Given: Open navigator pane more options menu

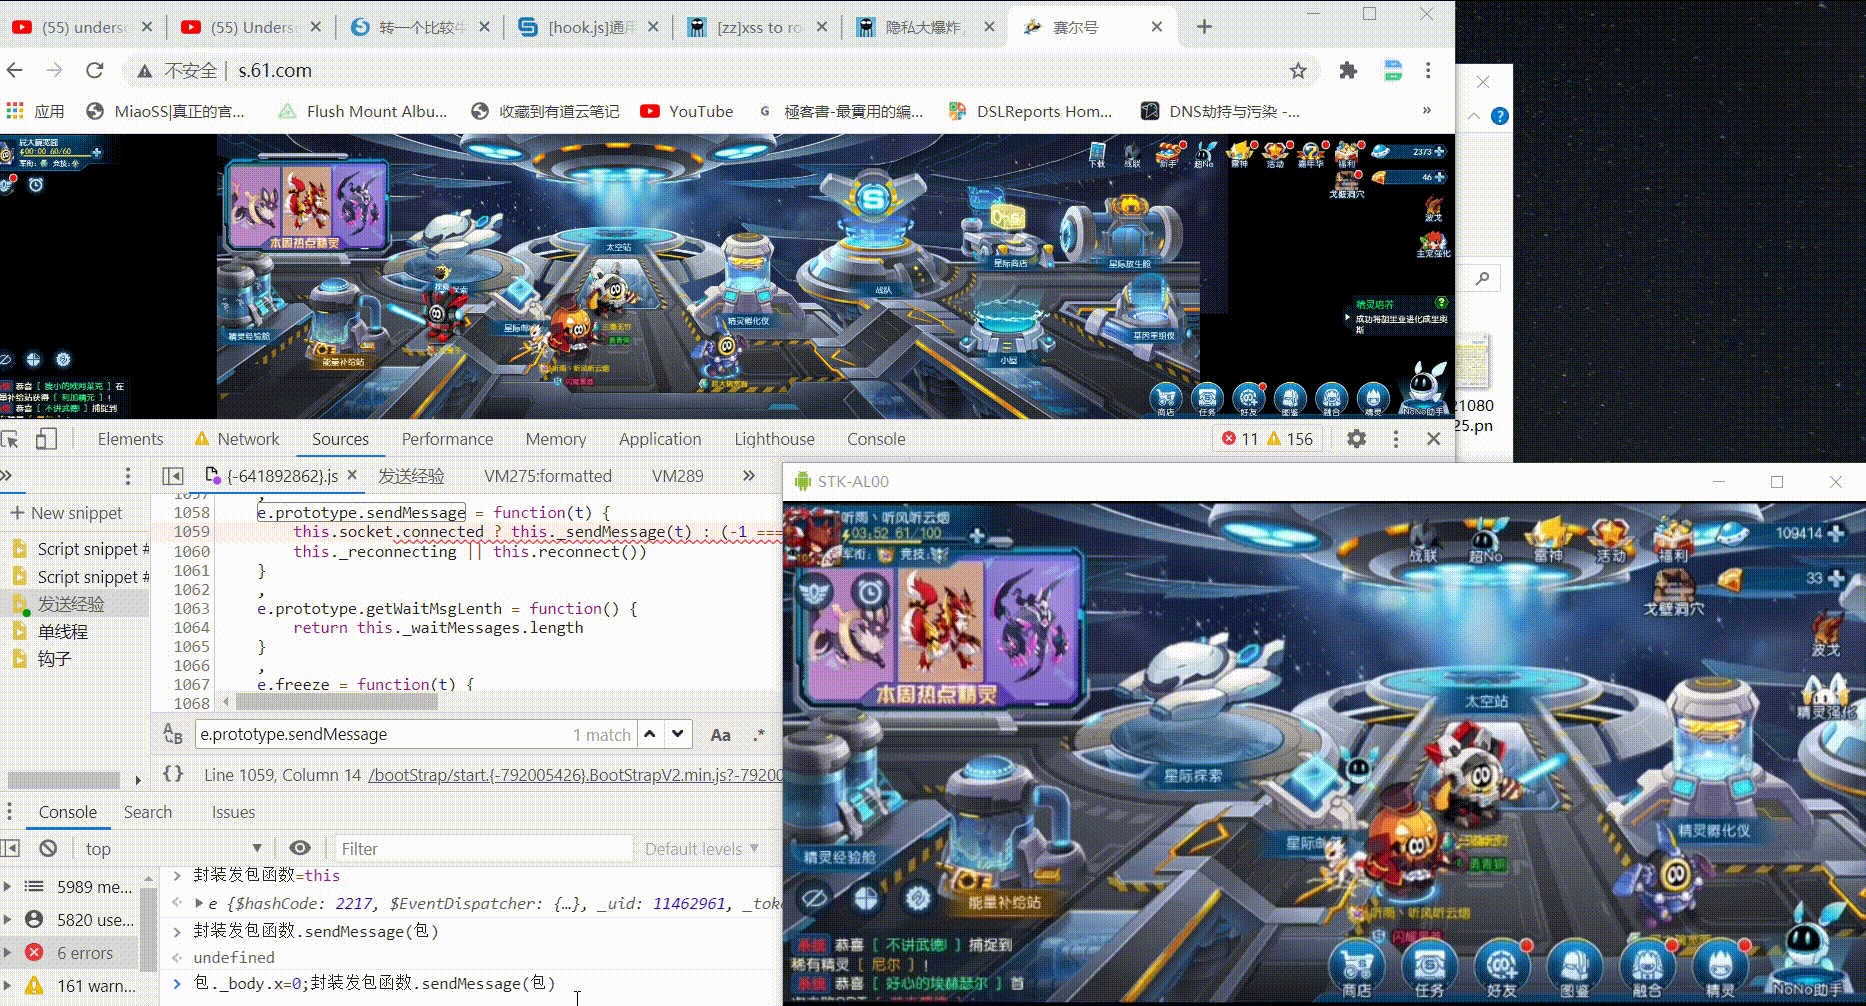Looking at the screenshot, I should point(127,476).
